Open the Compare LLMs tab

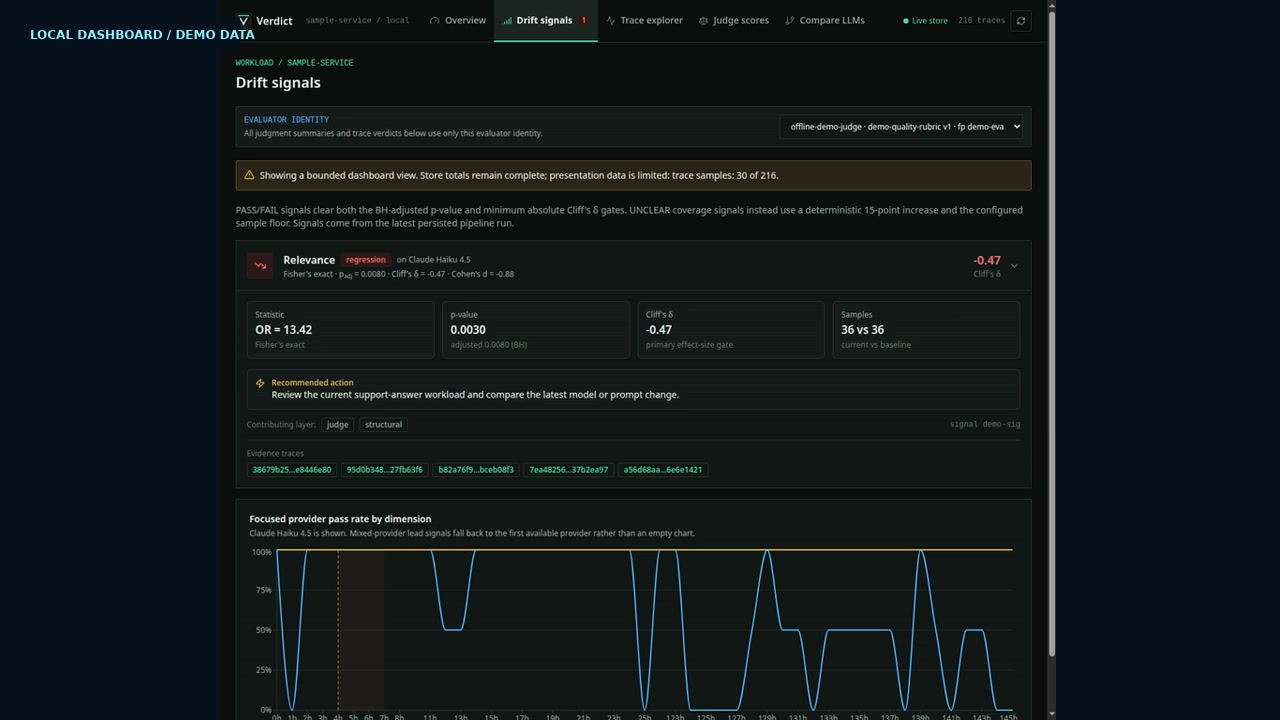(x=825, y=20)
